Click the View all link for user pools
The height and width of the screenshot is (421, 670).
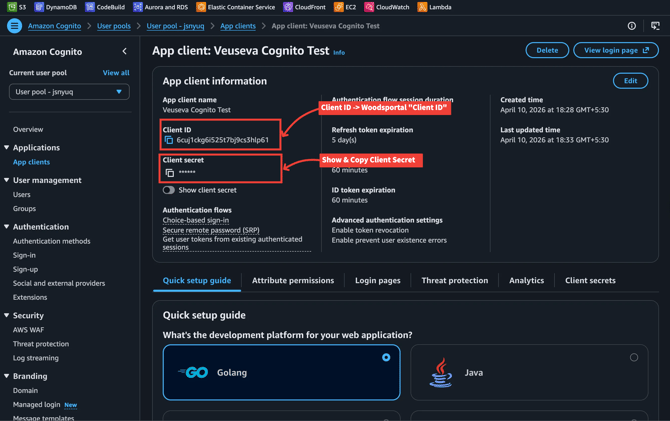(x=116, y=73)
